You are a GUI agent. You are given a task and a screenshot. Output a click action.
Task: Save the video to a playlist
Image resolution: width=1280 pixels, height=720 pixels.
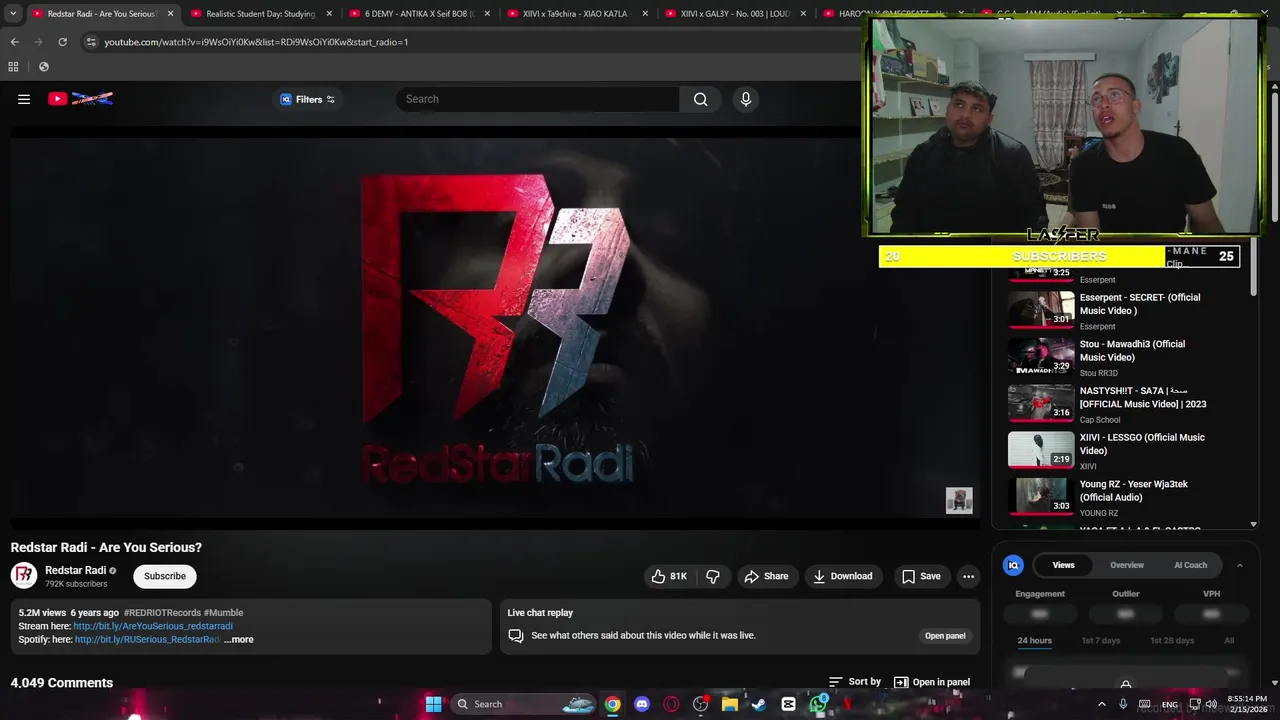pos(921,576)
